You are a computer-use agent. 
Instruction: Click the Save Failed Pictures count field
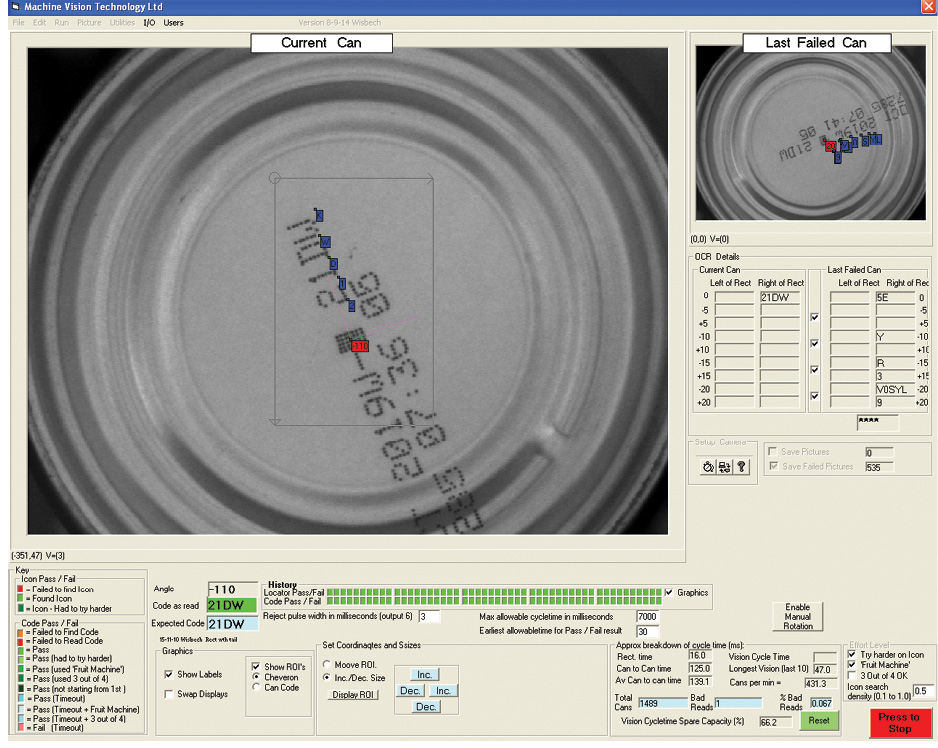879,467
